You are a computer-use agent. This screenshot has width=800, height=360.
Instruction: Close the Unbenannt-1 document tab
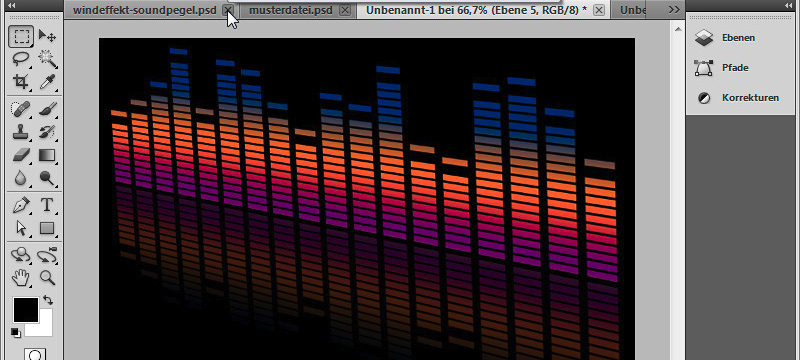coord(599,10)
